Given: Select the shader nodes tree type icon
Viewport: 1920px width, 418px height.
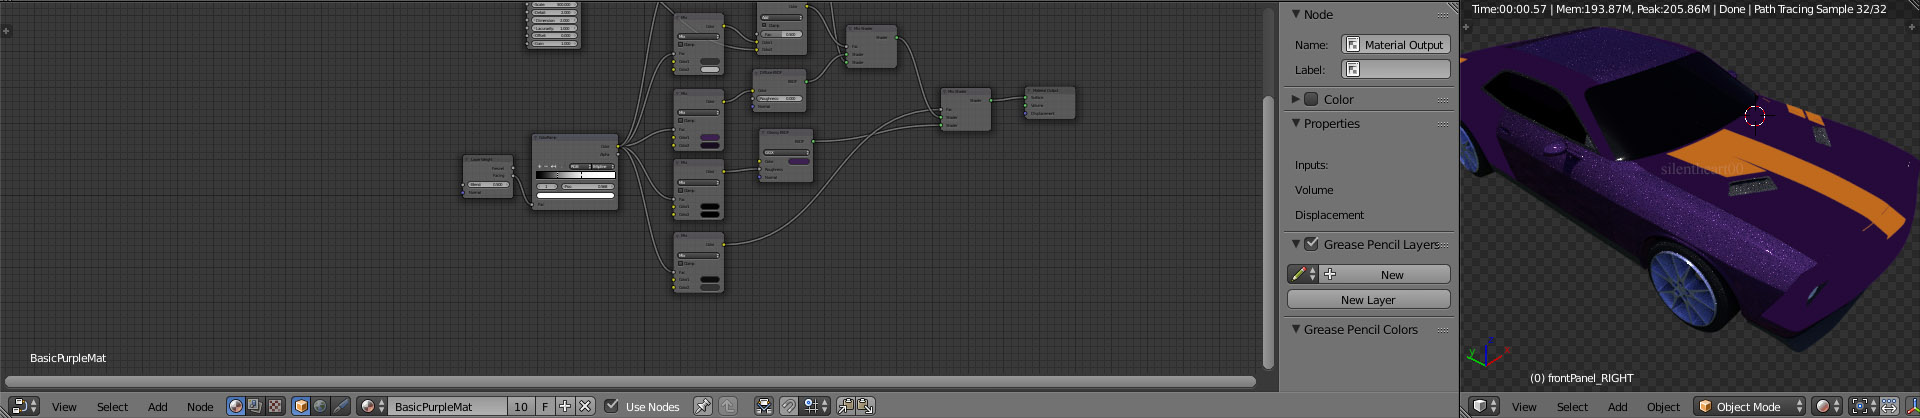Looking at the screenshot, I should [236, 406].
